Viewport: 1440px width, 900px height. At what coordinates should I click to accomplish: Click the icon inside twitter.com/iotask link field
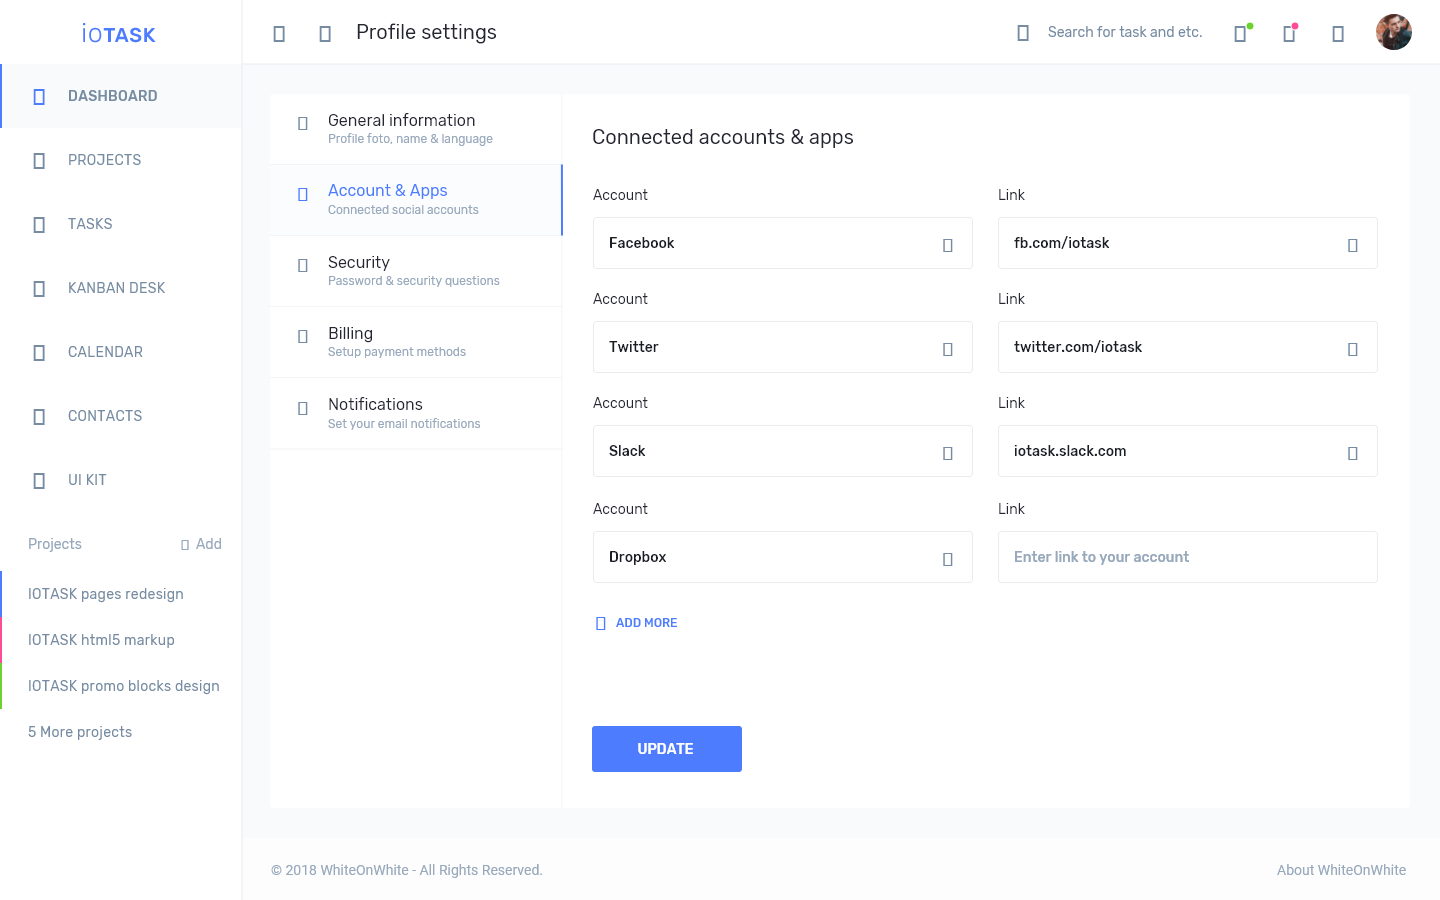click(x=1352, y=349)
